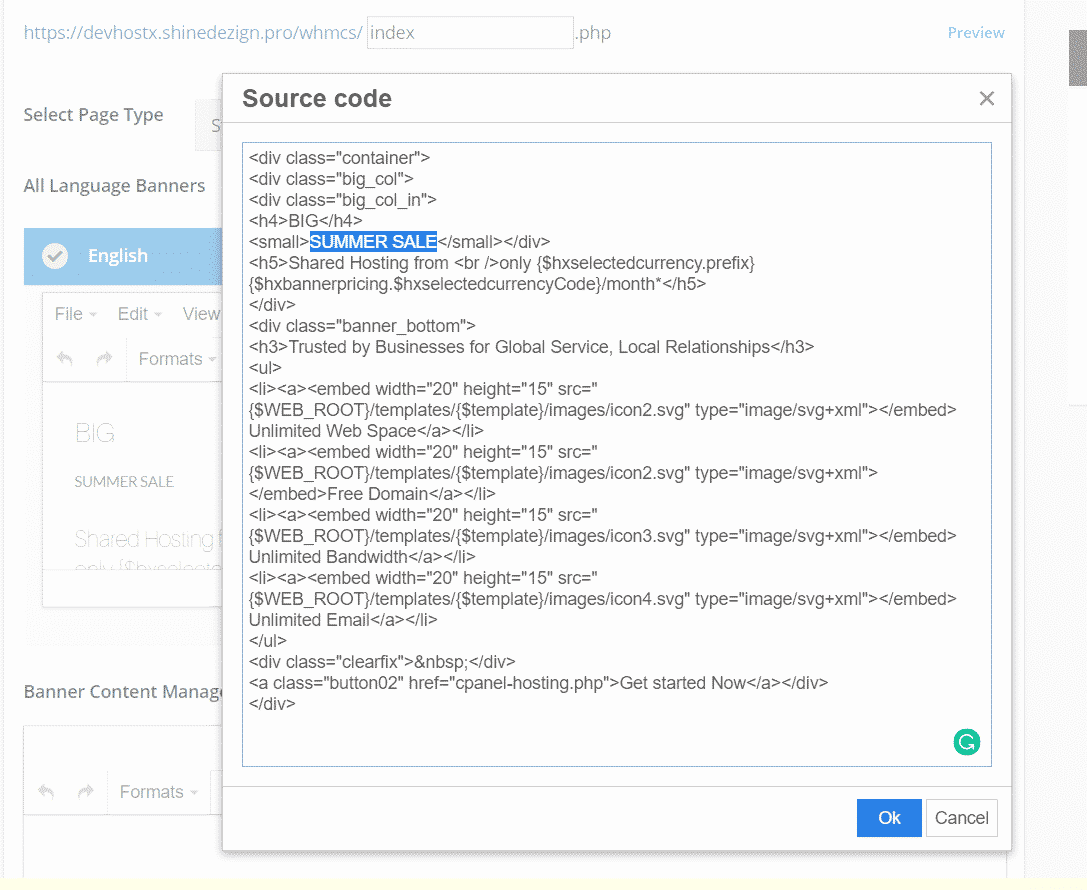Click the page's vertical scrollbar thumb
Viewport: 1087px width, 890px height.
click(x=1077, y=58)
